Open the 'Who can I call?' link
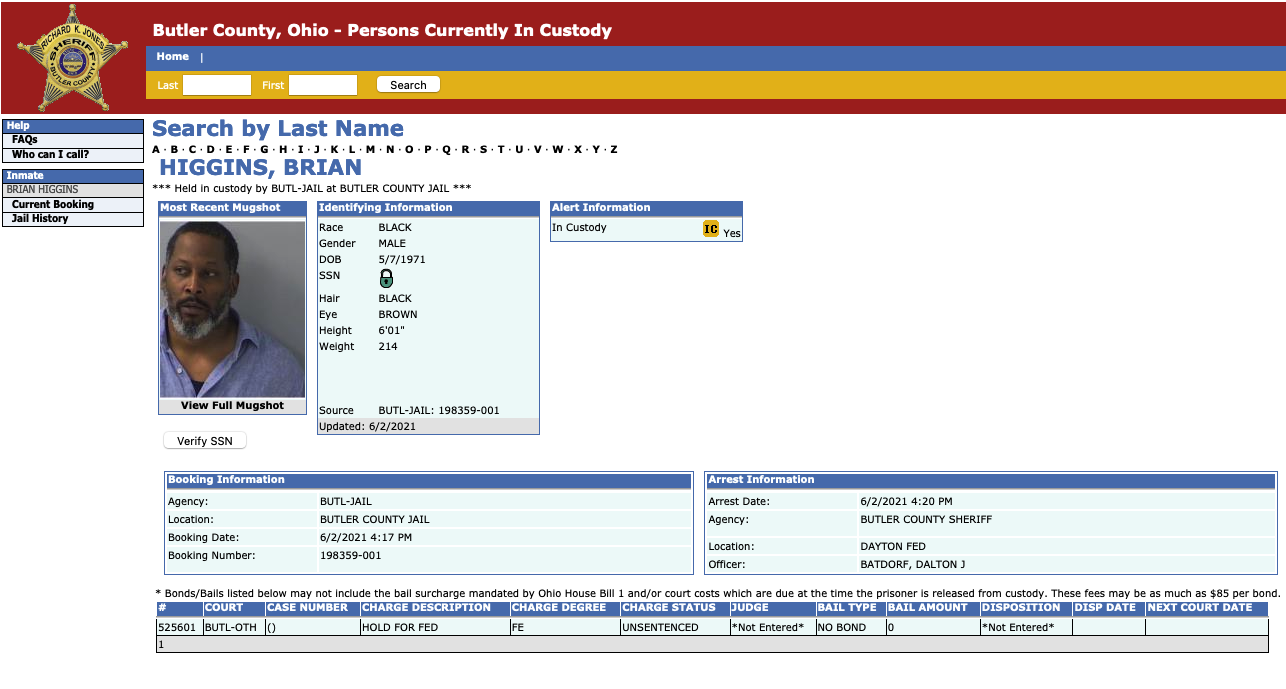1286x689 pixels. (x=50, y=154)
